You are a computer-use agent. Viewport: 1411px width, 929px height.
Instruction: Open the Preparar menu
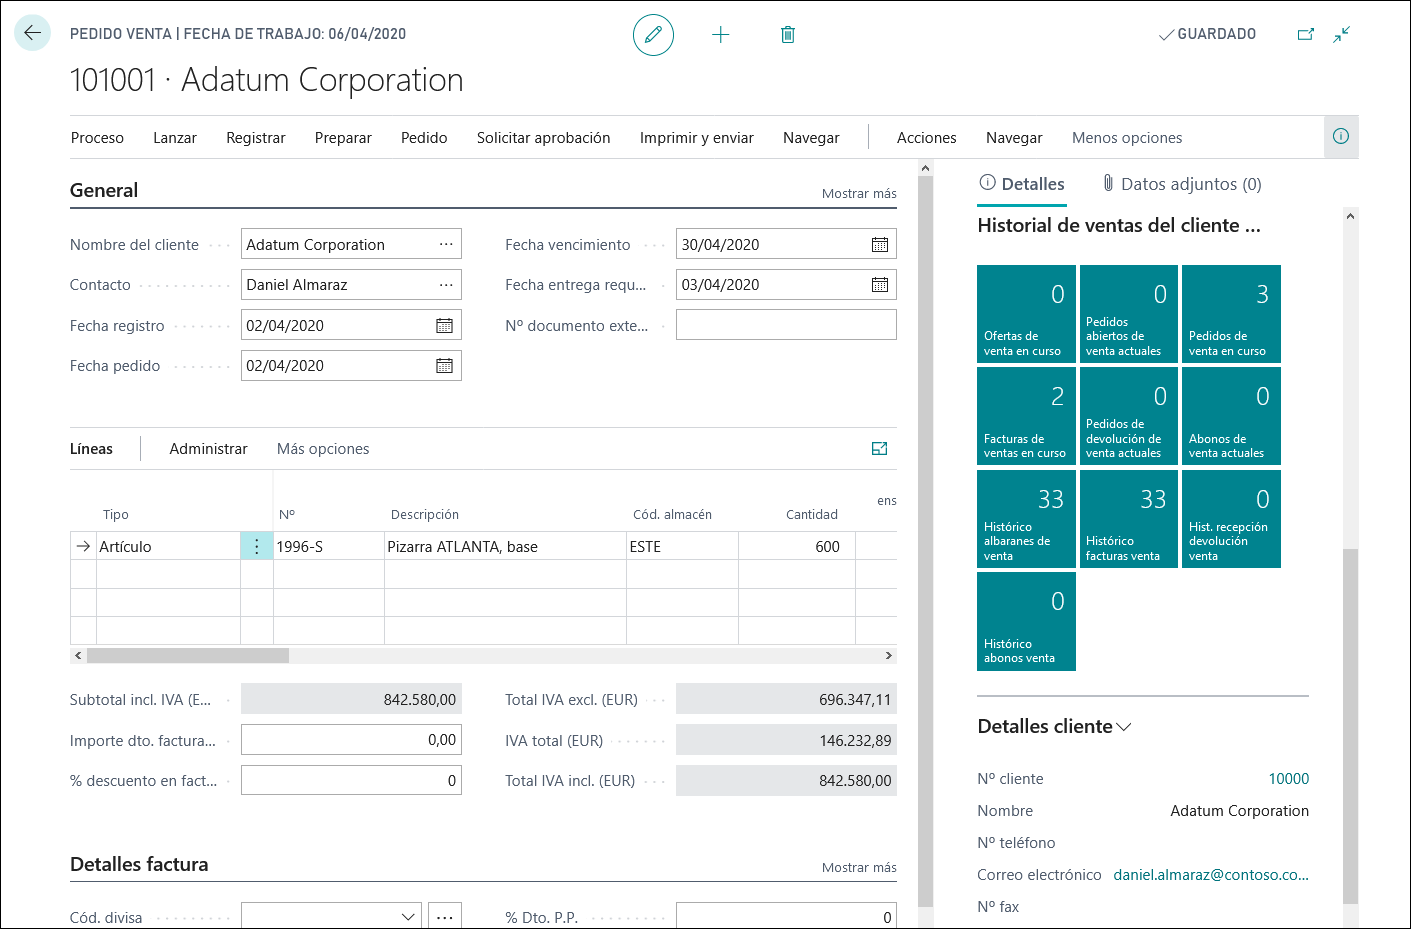click(x=343, y=138)
